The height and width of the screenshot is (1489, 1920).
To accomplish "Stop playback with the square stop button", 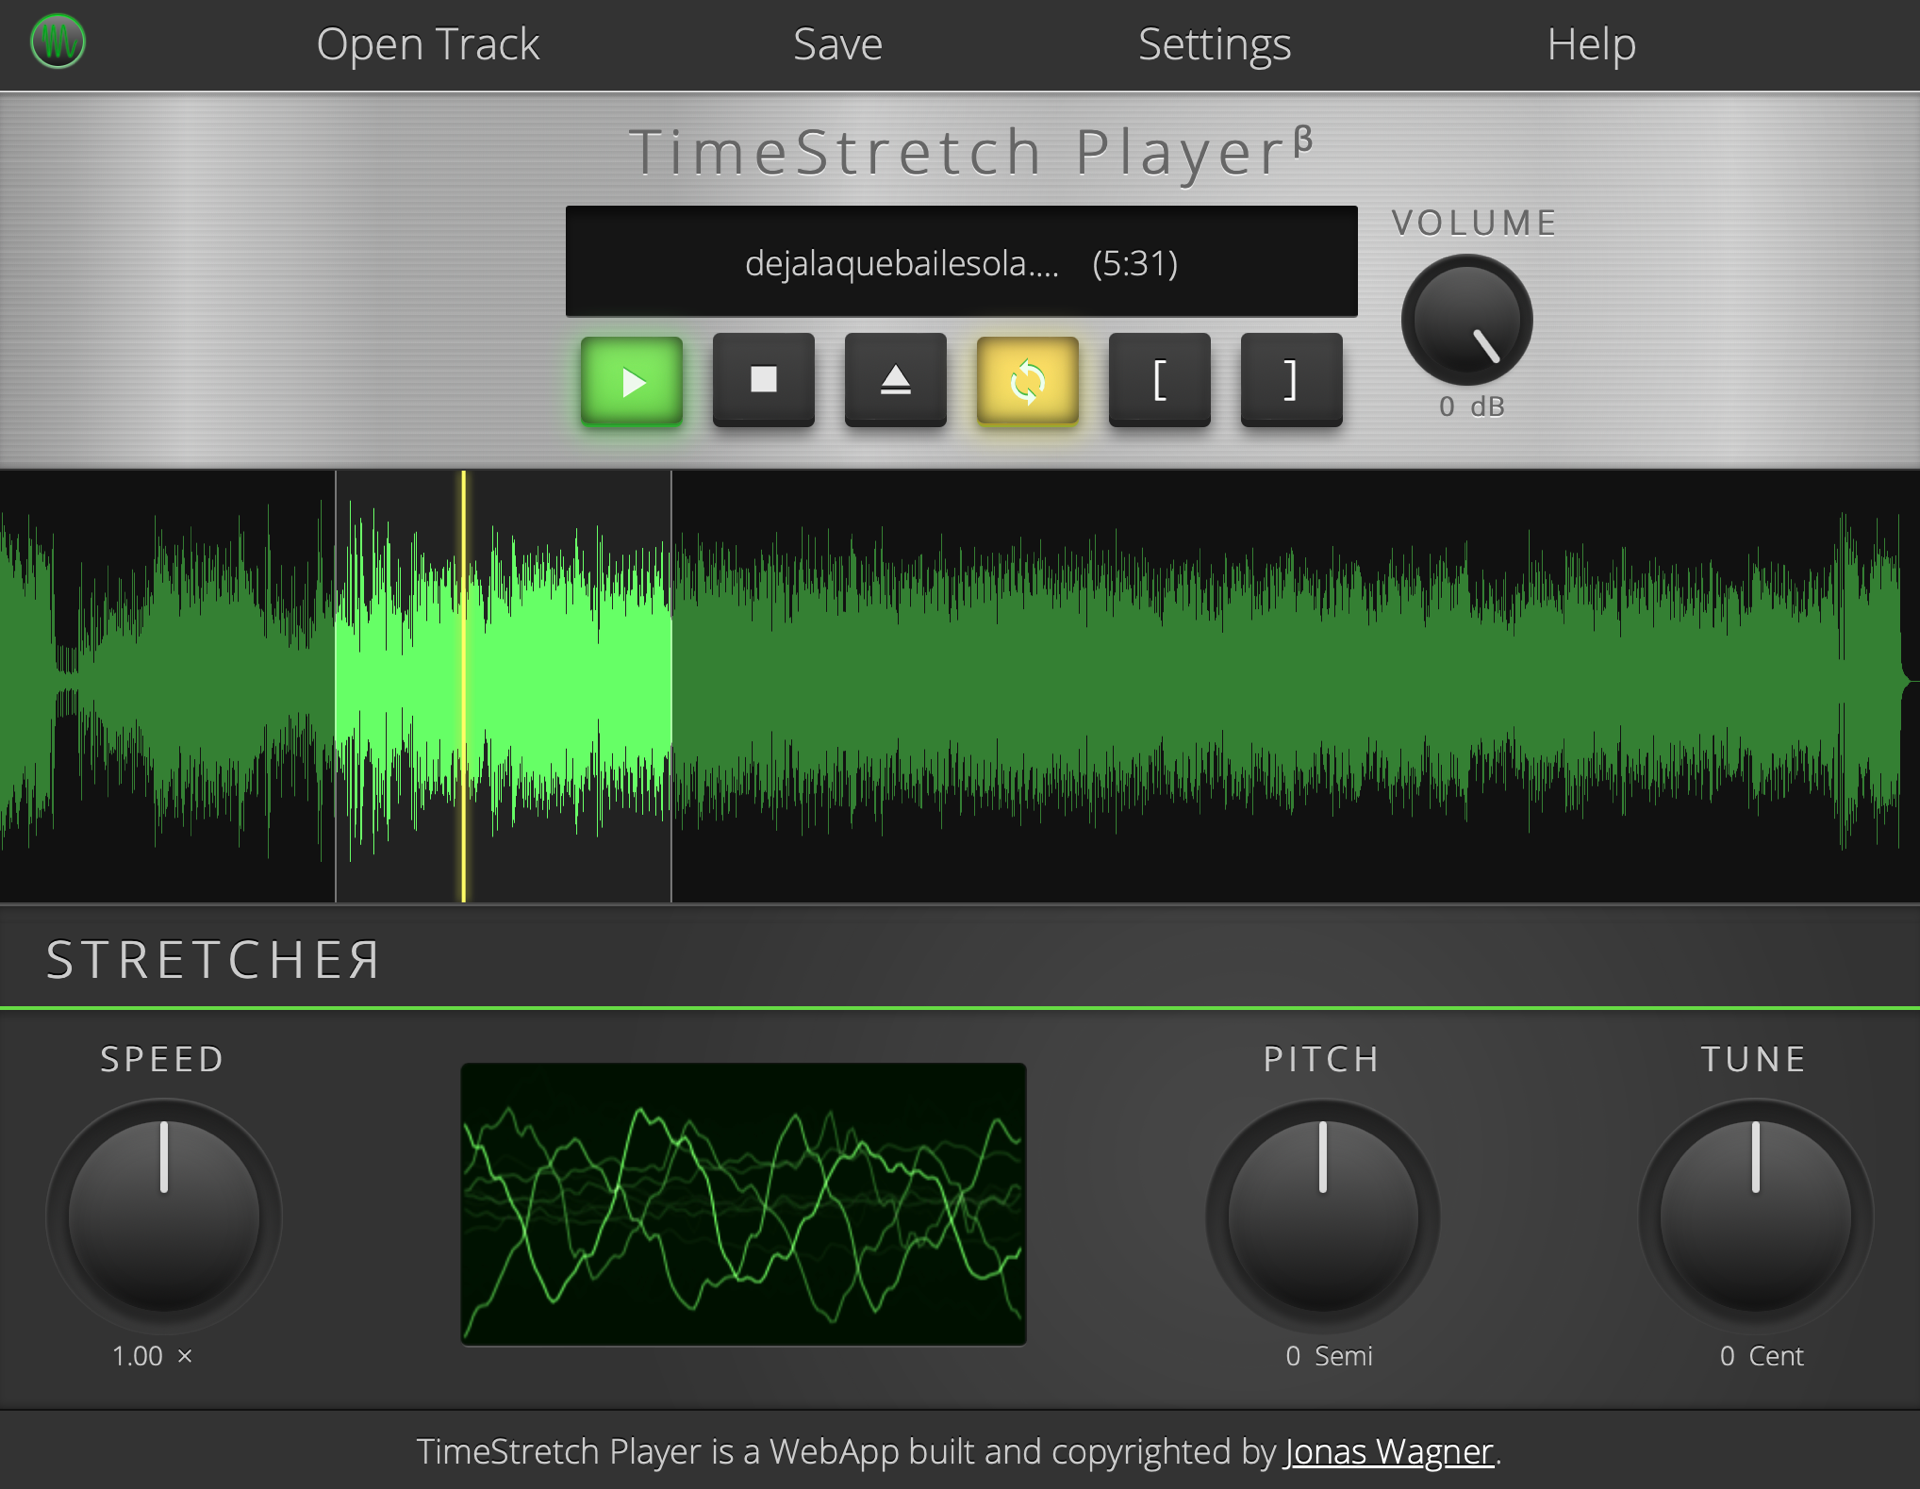I will (764, 380).
